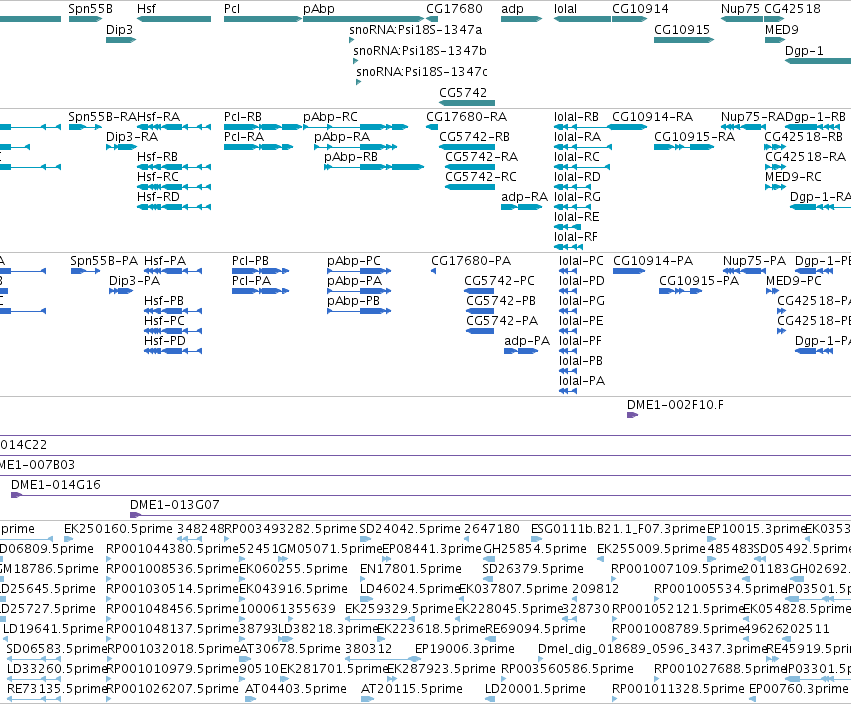Viewport: 851px width, 704px height.
Task: Click the Hsf-RD transcript label
Action: 158,196
